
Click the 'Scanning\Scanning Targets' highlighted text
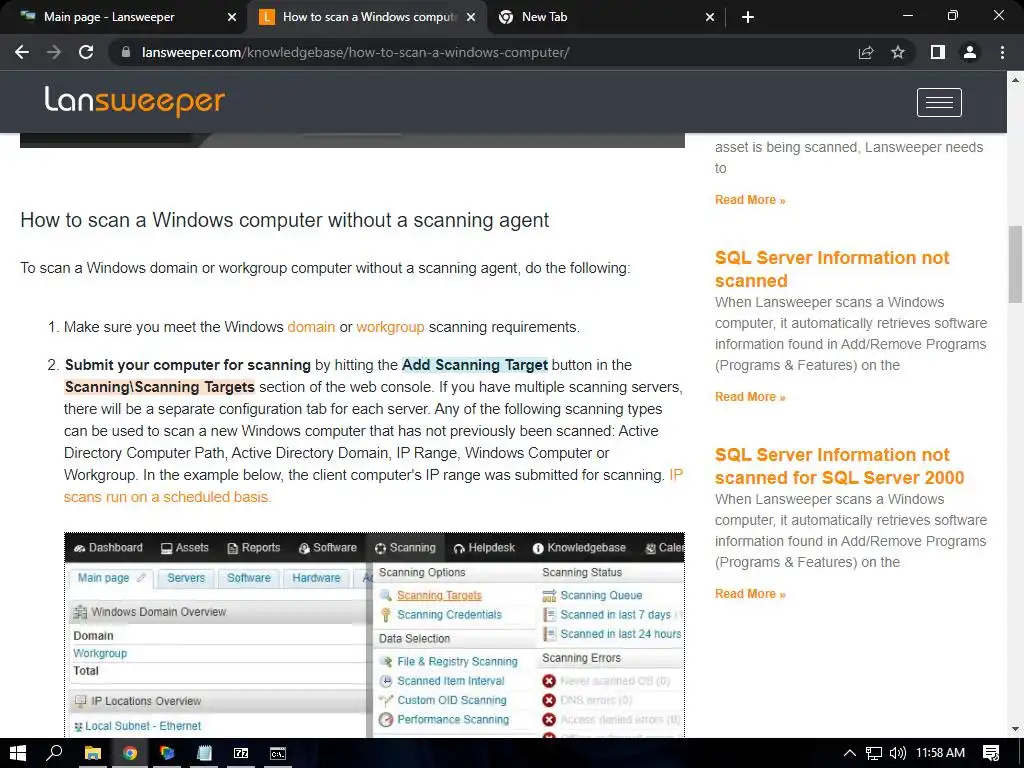tap(159, 387)
